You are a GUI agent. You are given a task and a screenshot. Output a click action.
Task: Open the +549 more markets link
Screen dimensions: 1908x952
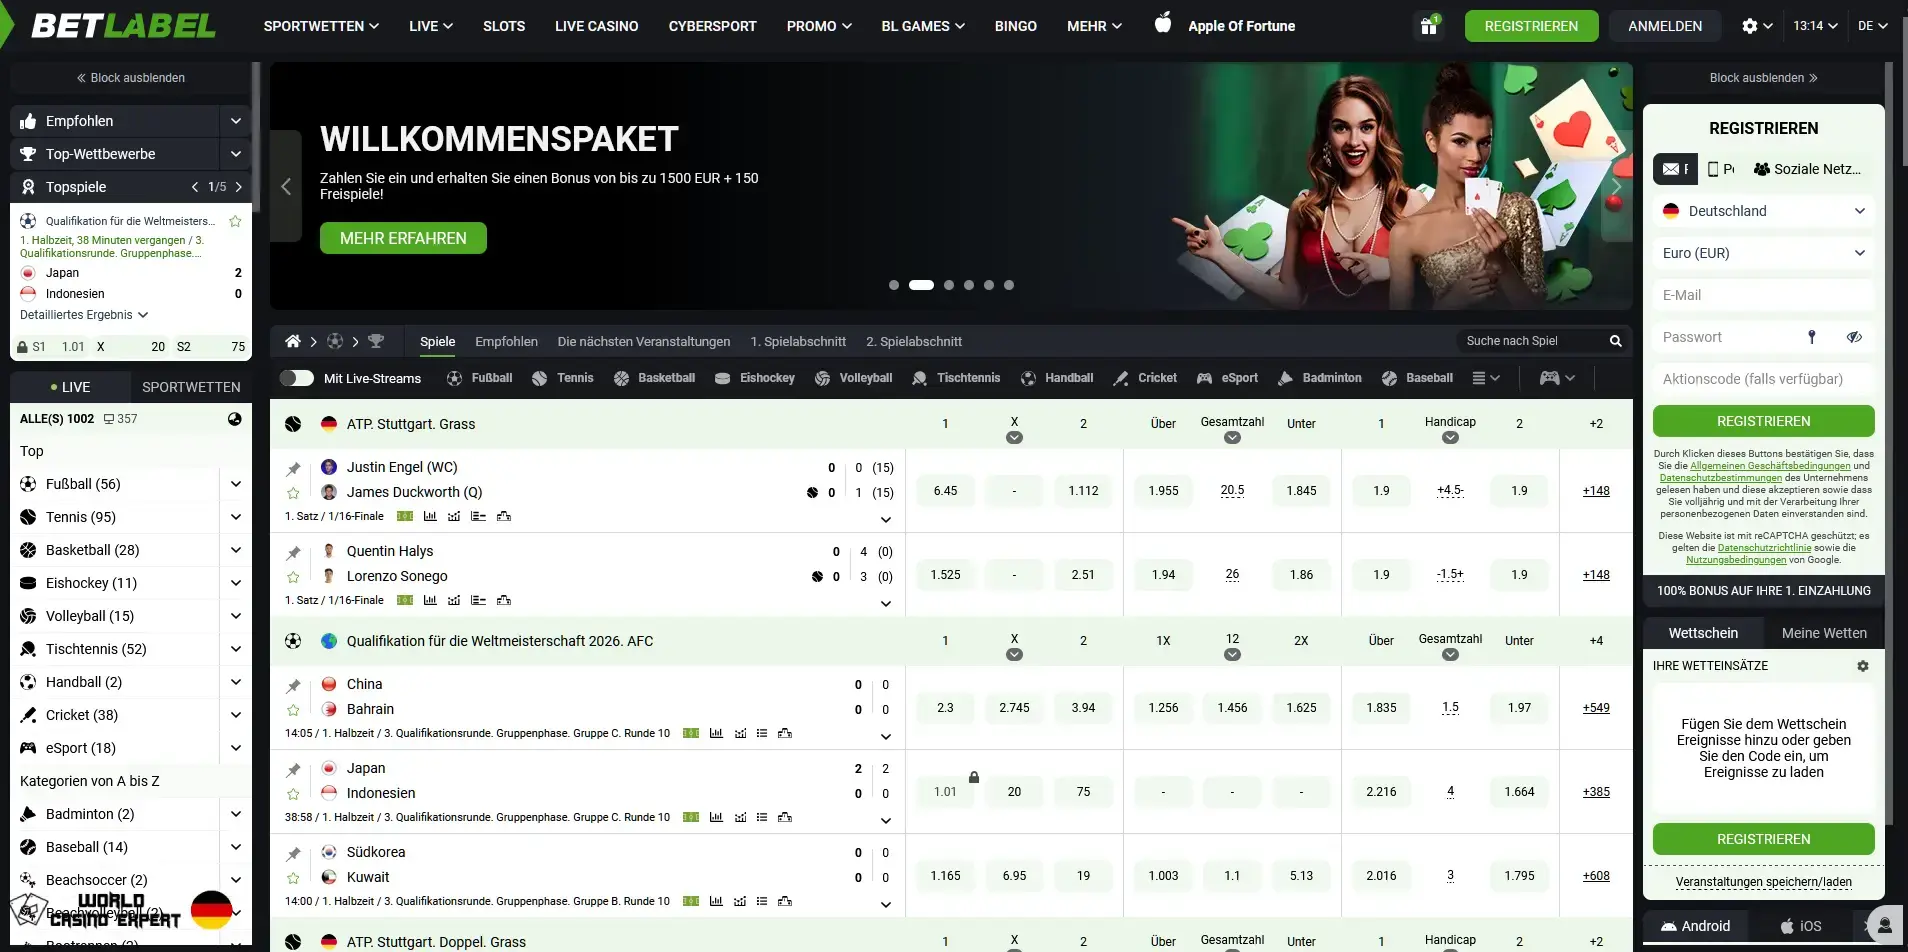pyautogui.click(x=1596, y=708)
